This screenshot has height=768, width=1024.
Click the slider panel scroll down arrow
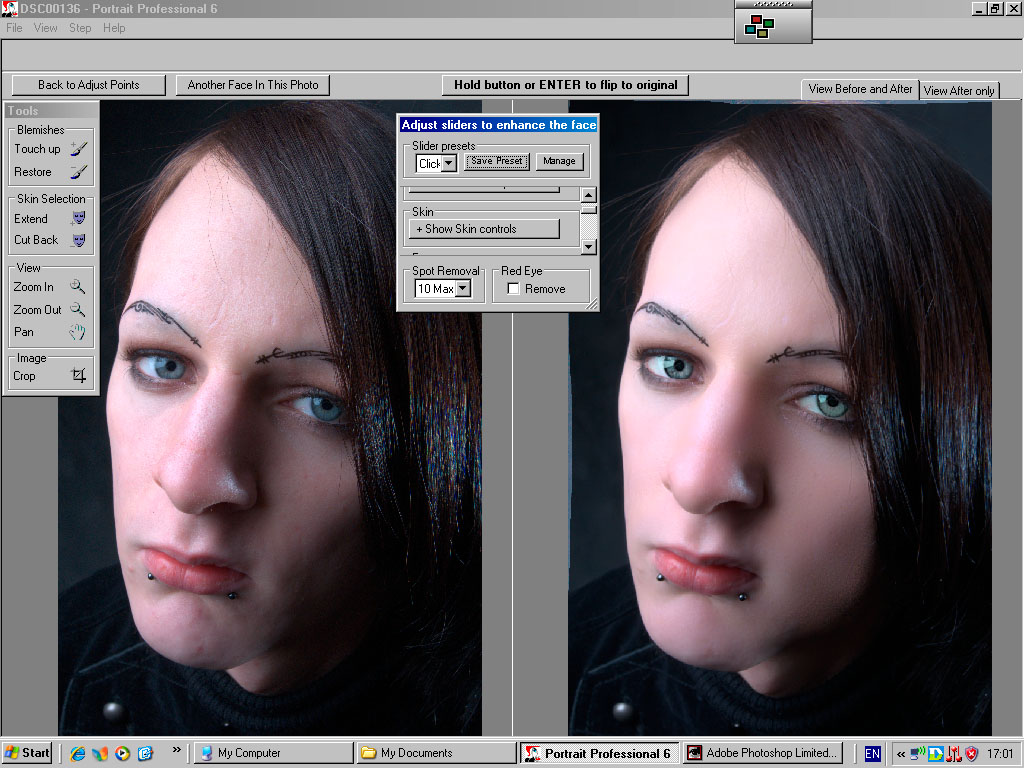pyautogui.click(x=589, y=246)
